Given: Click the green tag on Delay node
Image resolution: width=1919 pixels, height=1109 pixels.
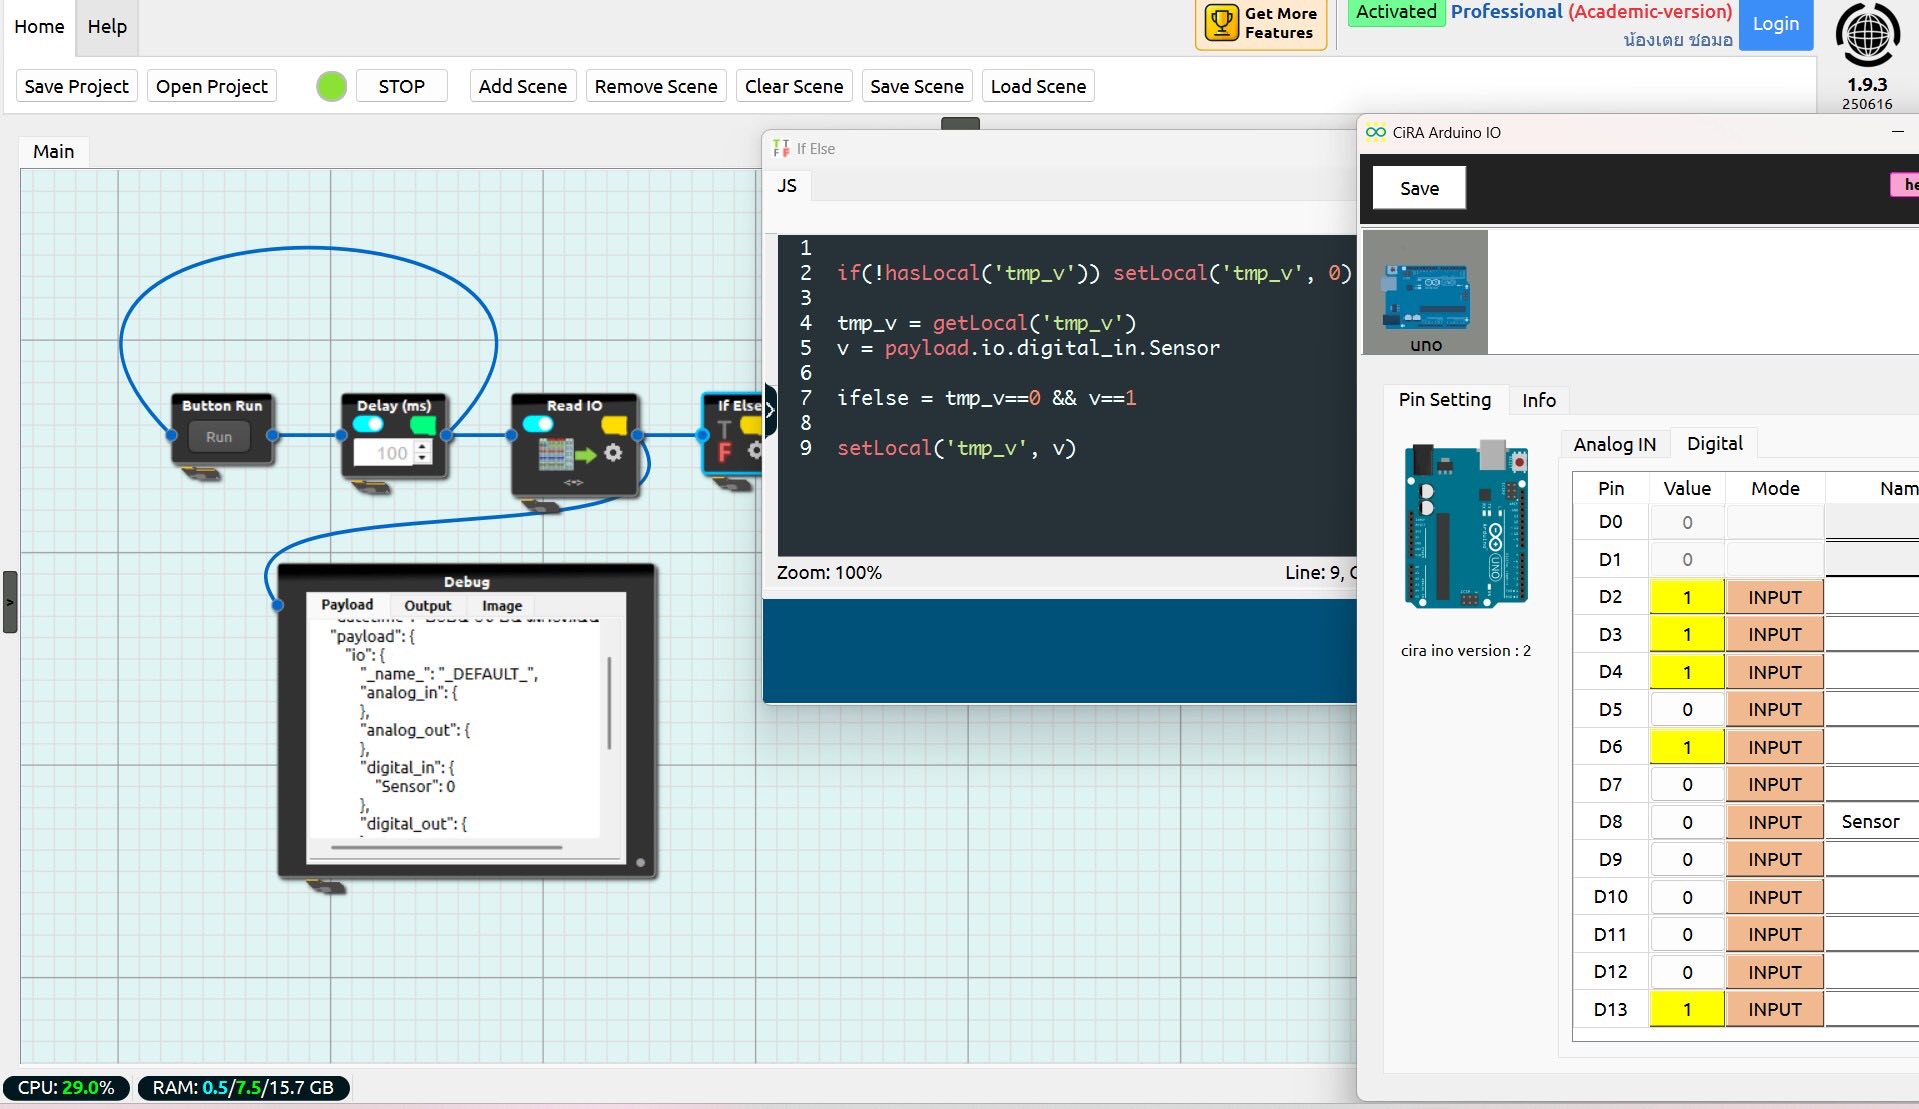Looking at the screenshot, I should 423,425.
